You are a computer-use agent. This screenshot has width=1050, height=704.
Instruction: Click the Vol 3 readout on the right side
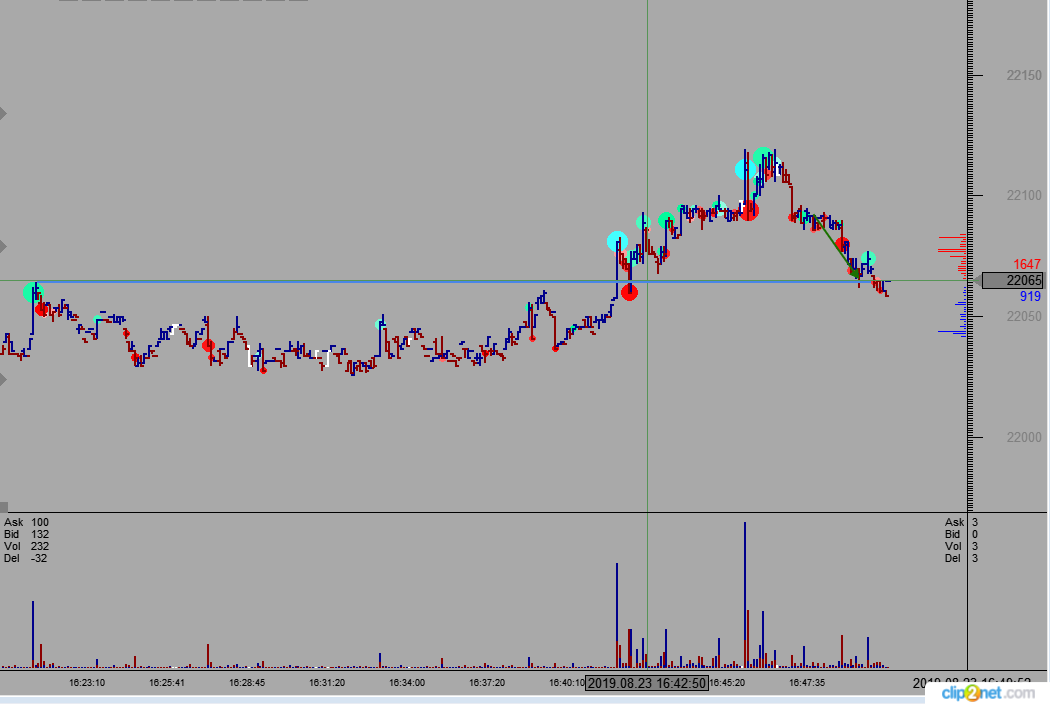[x=962, y=547]
